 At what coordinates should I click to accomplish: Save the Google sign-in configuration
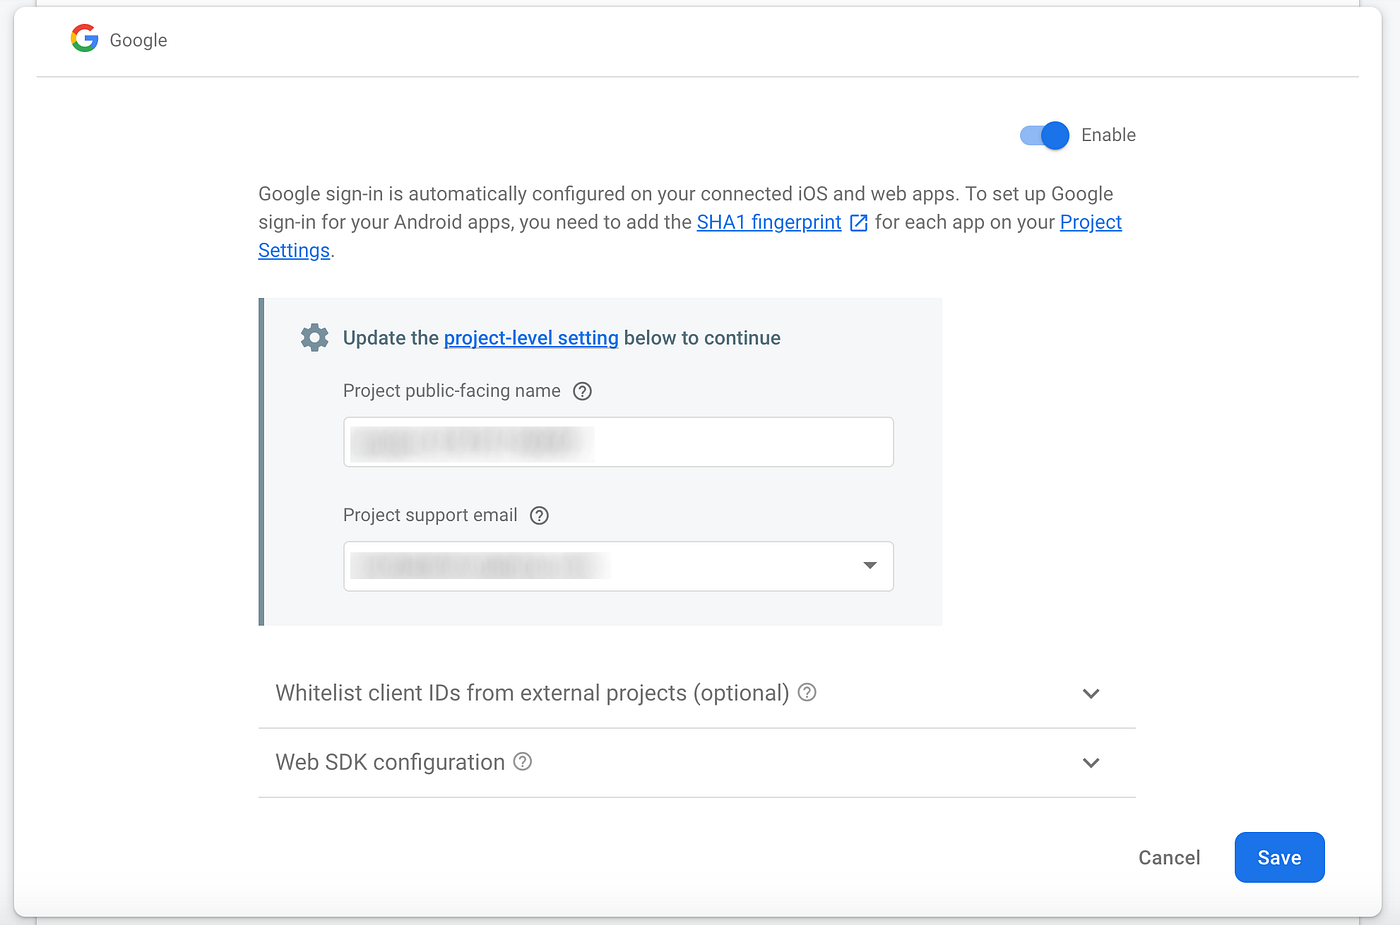pyautogui.click(x=1279, y=857)
